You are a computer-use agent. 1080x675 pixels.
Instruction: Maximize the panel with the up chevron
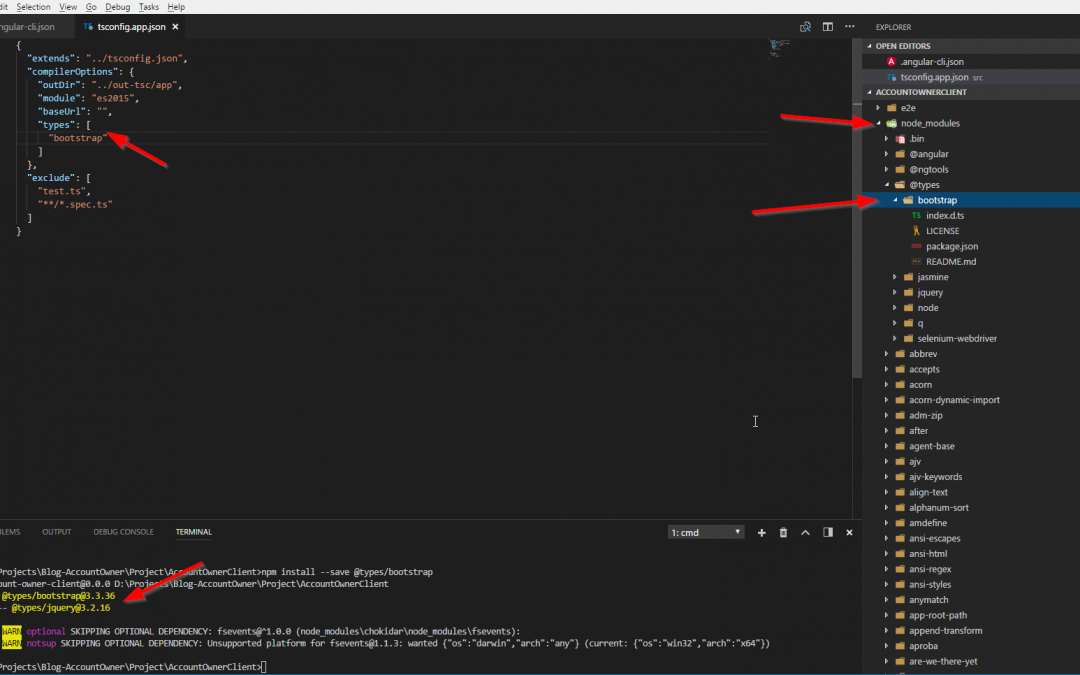[805, 533]
